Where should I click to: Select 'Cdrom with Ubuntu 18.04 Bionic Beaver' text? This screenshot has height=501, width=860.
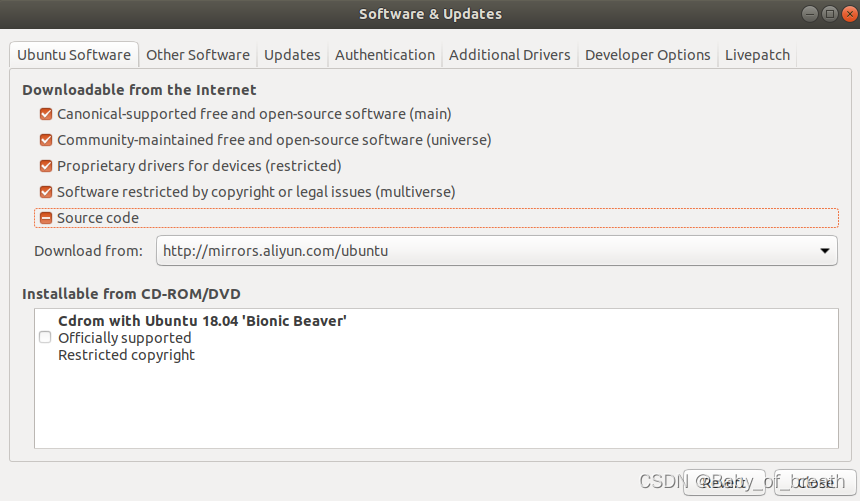[x=202, y=321]
